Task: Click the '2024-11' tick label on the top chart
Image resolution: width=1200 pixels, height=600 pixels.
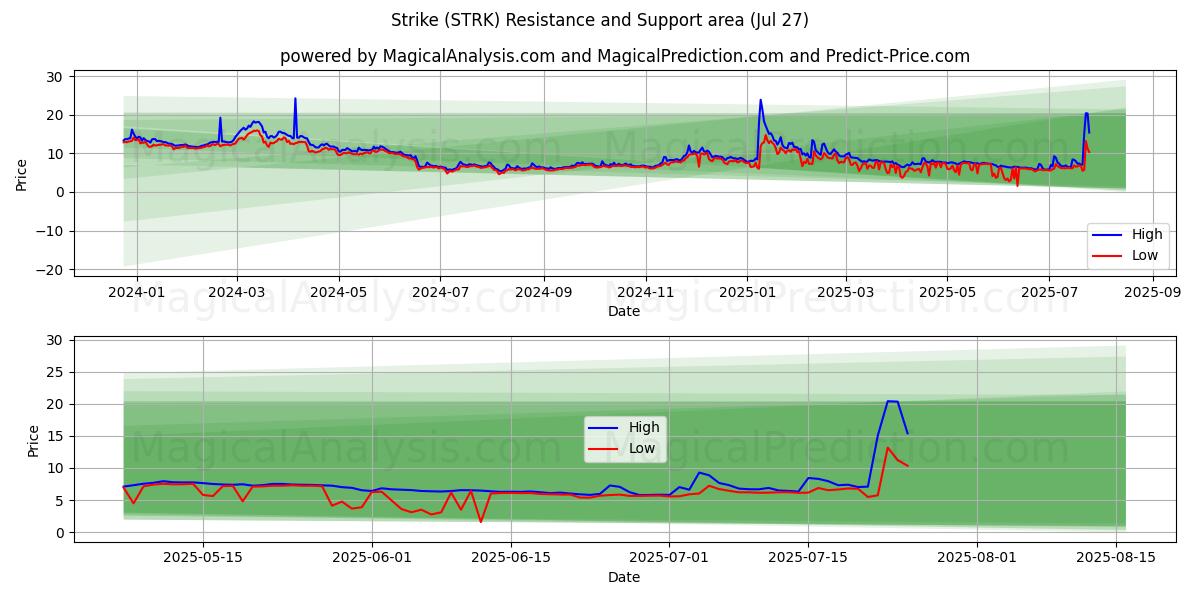Action: [645, 293]
